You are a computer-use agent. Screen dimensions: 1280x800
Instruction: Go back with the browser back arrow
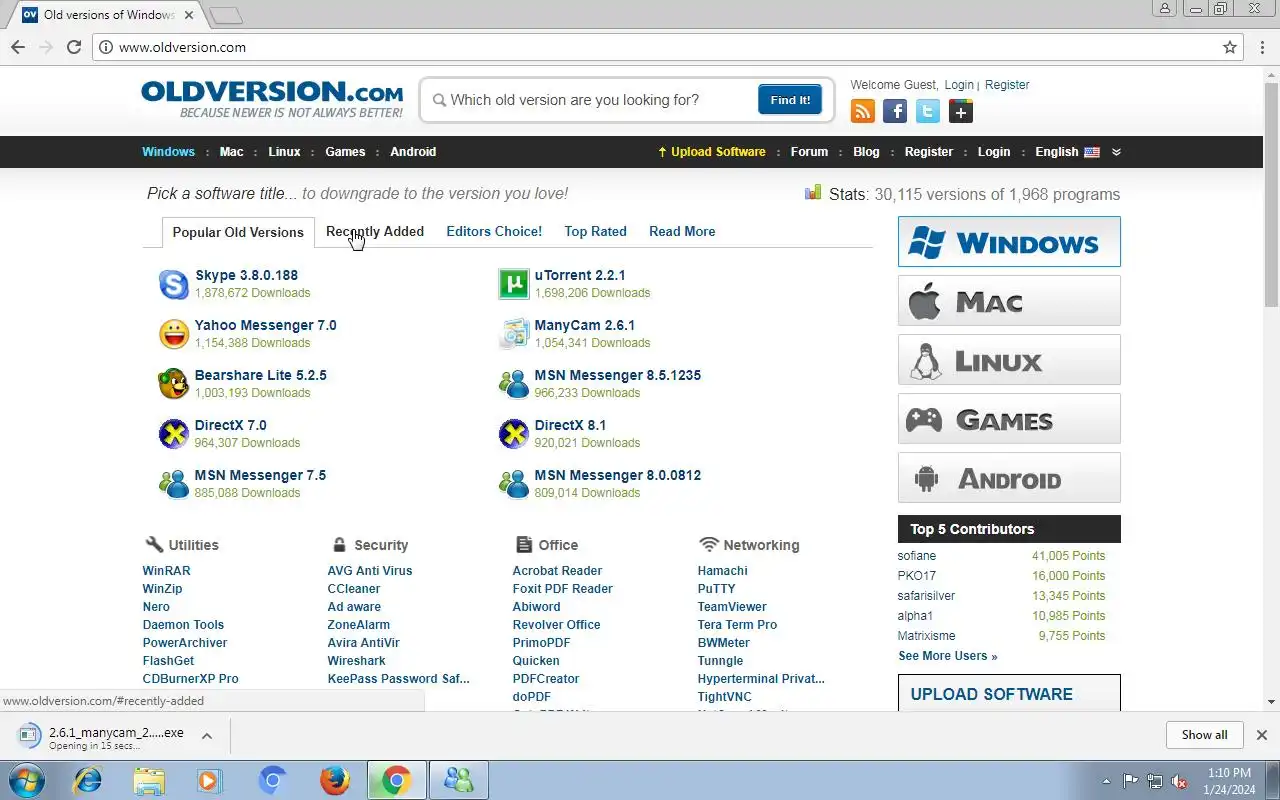pos(18,47)
